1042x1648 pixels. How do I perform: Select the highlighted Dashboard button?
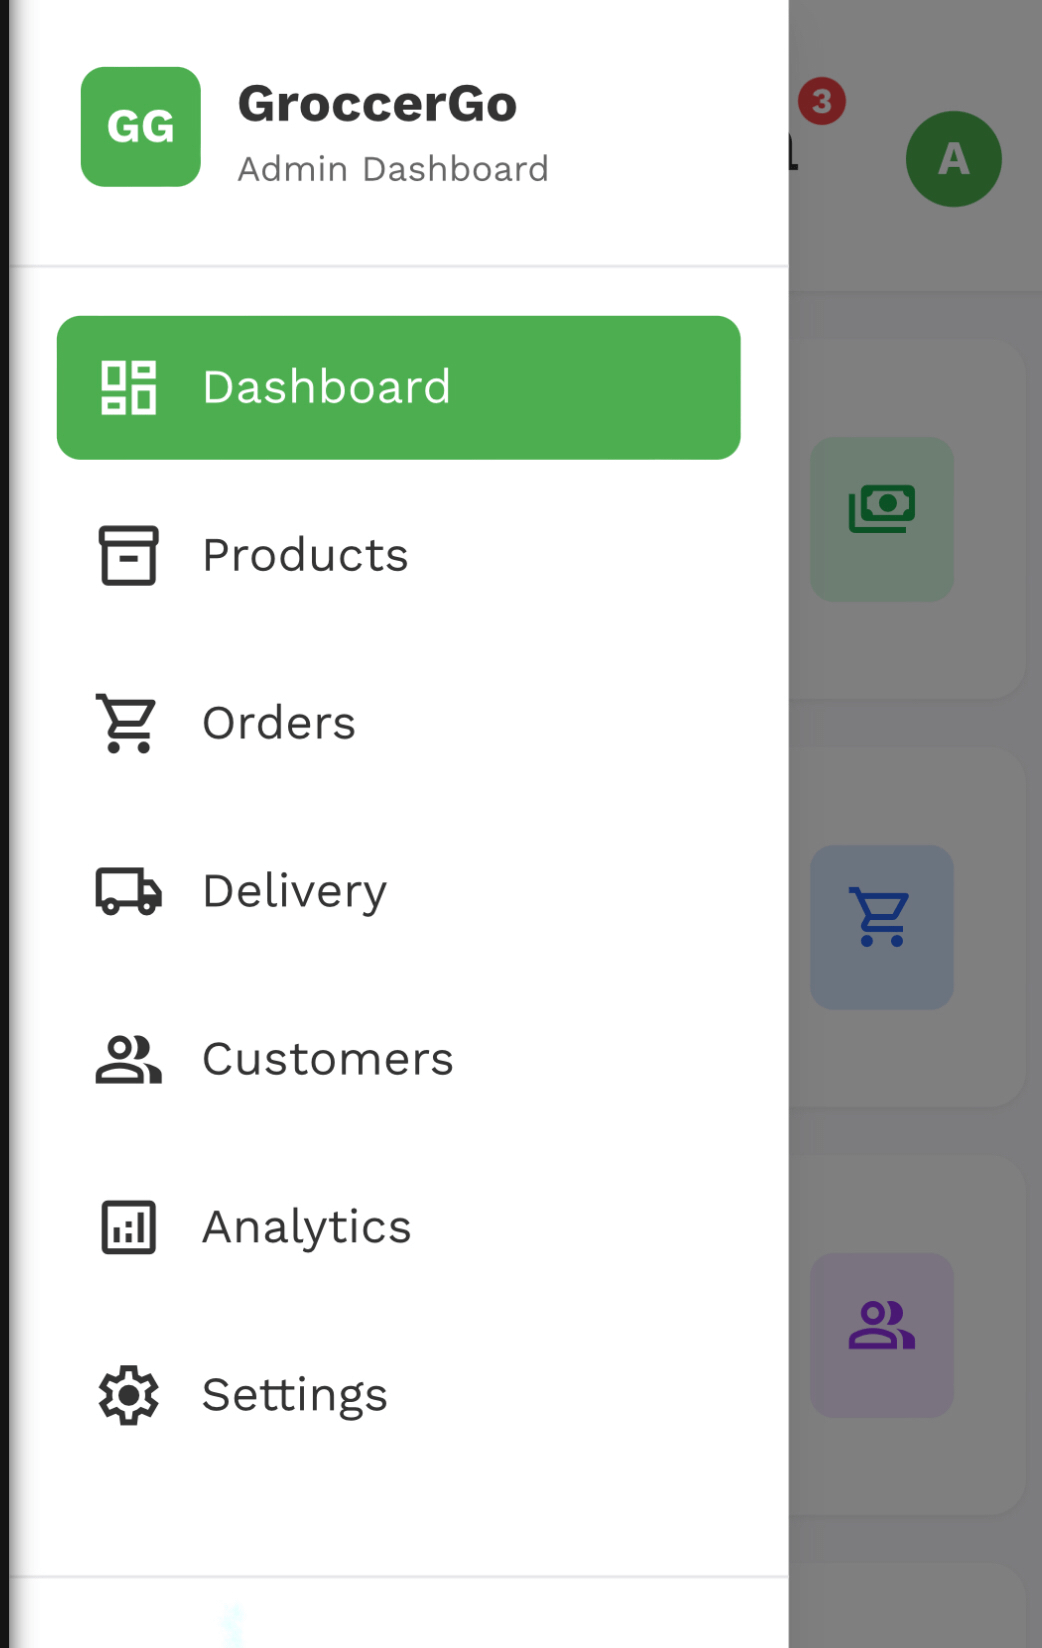pyautogui.click(x=398, y=387)
